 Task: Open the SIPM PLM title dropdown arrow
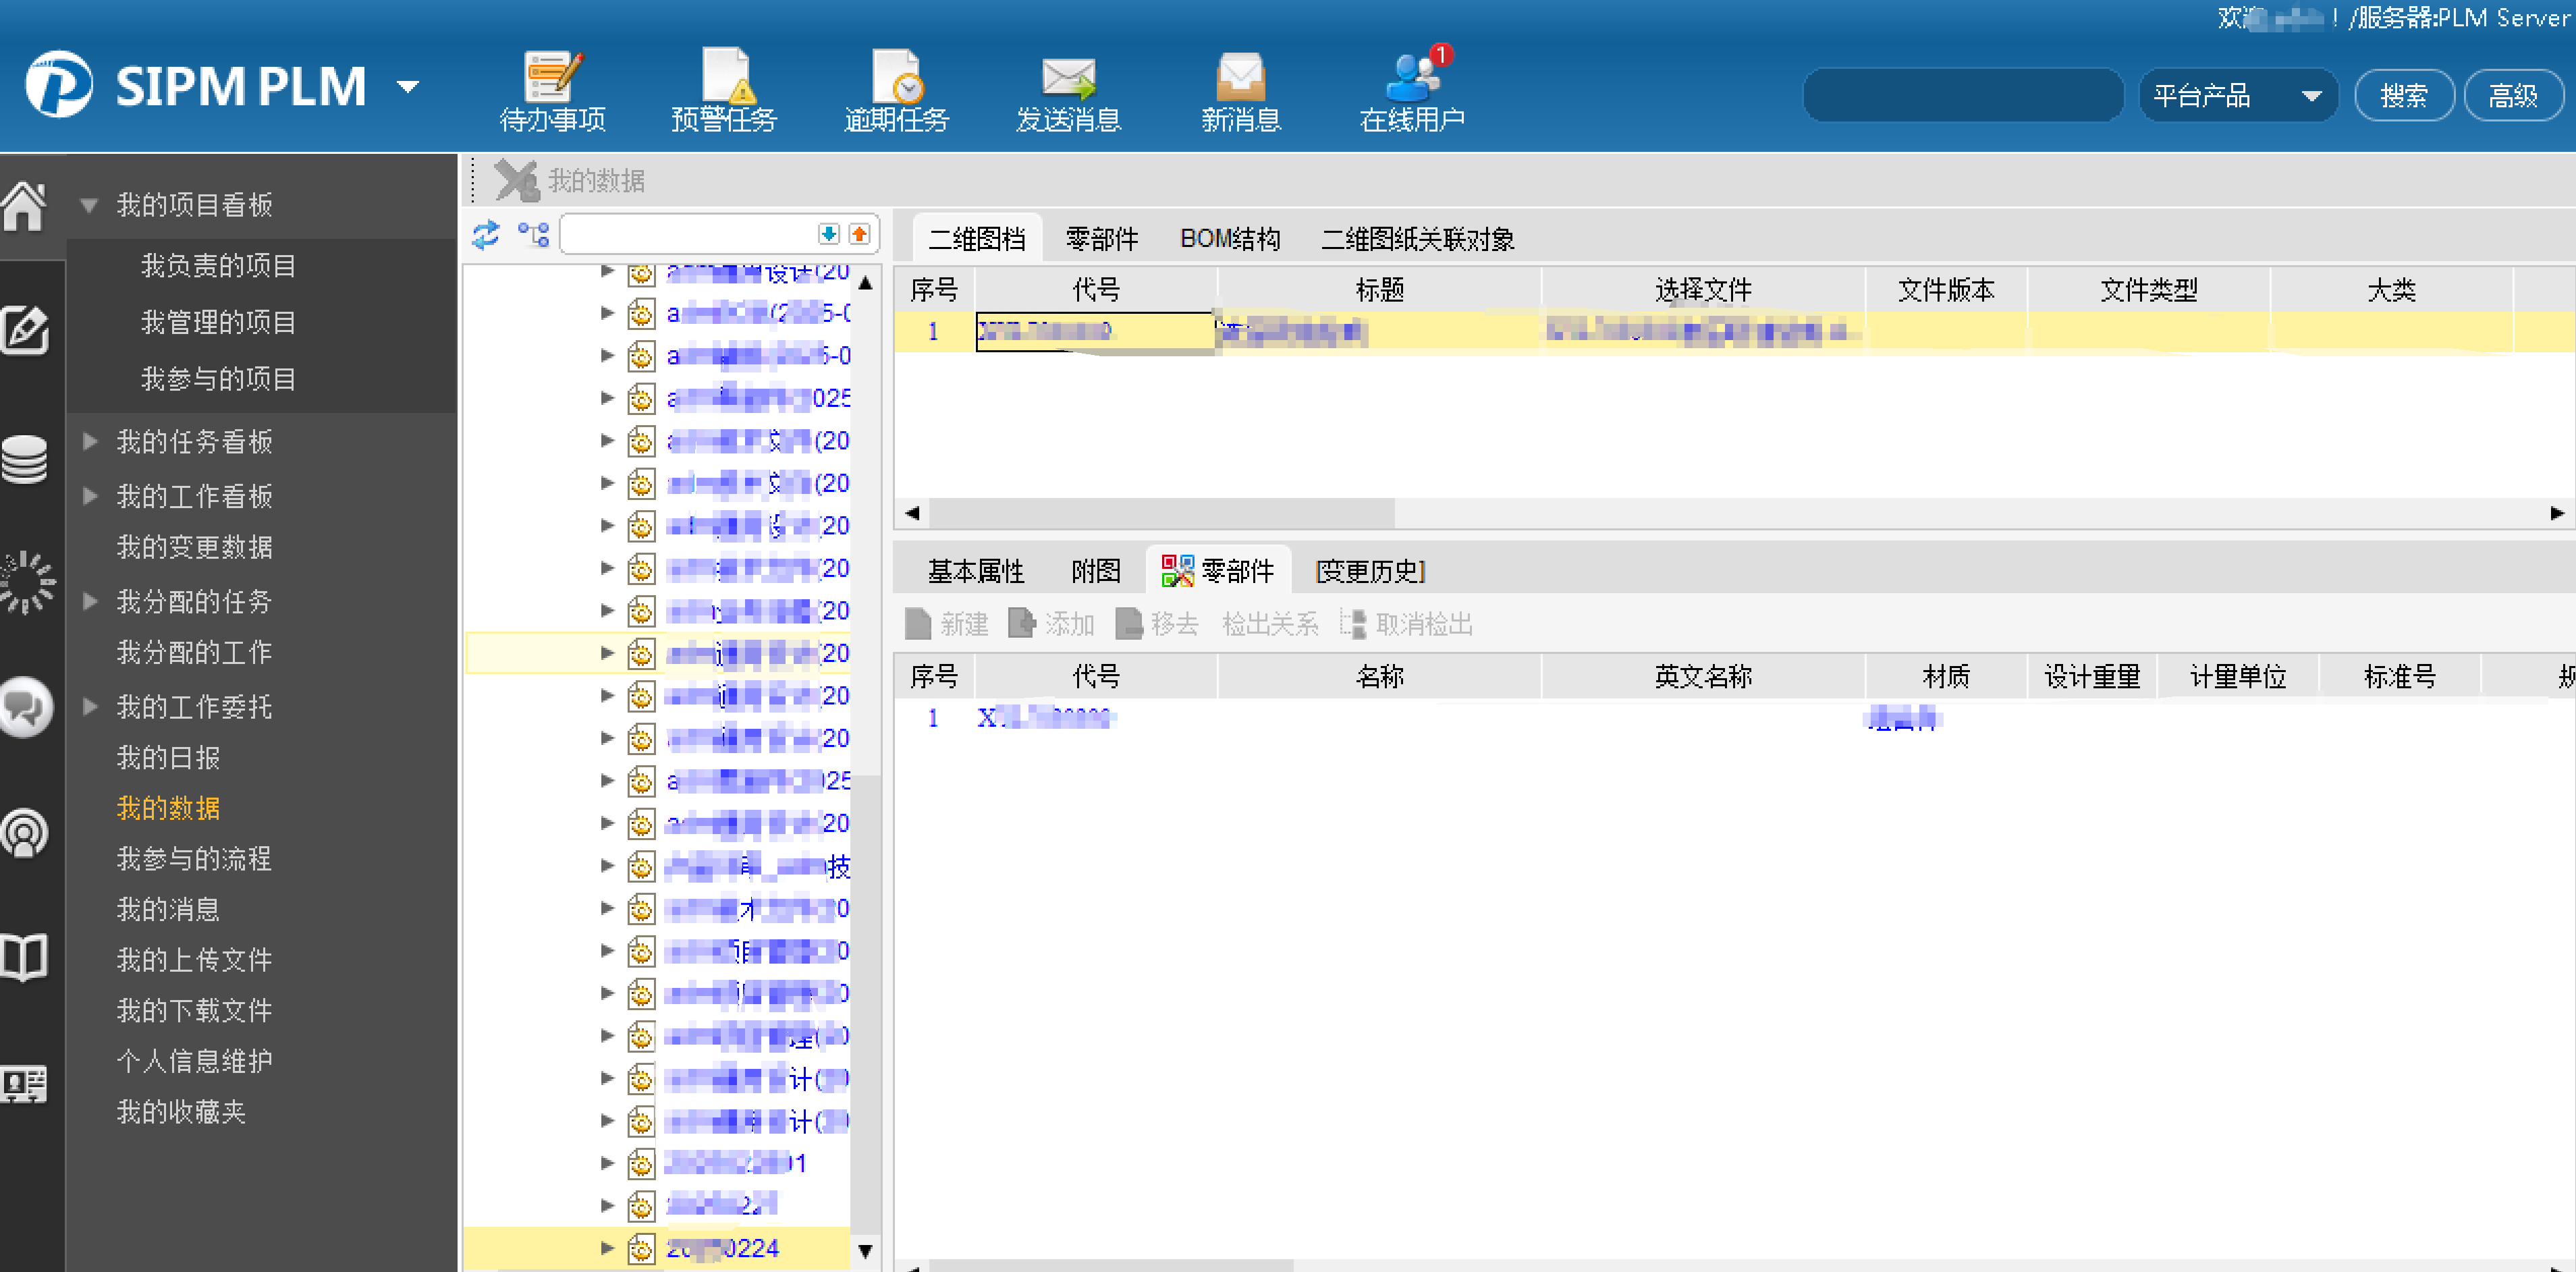point(407,87)
